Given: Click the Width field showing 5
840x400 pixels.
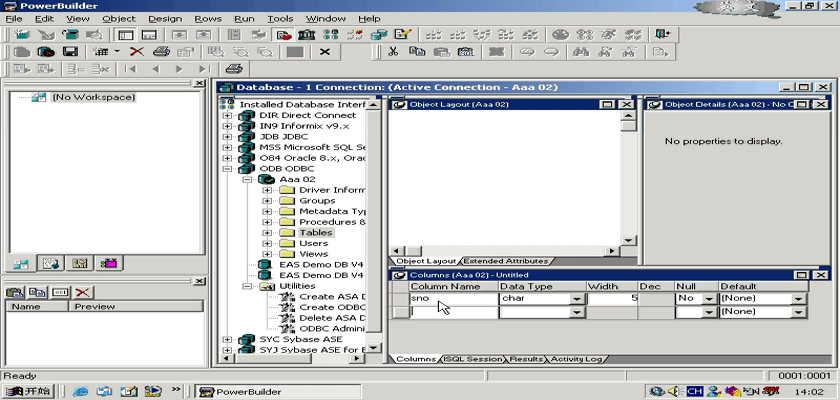Looking at the screenshot, I should point(612,299).
